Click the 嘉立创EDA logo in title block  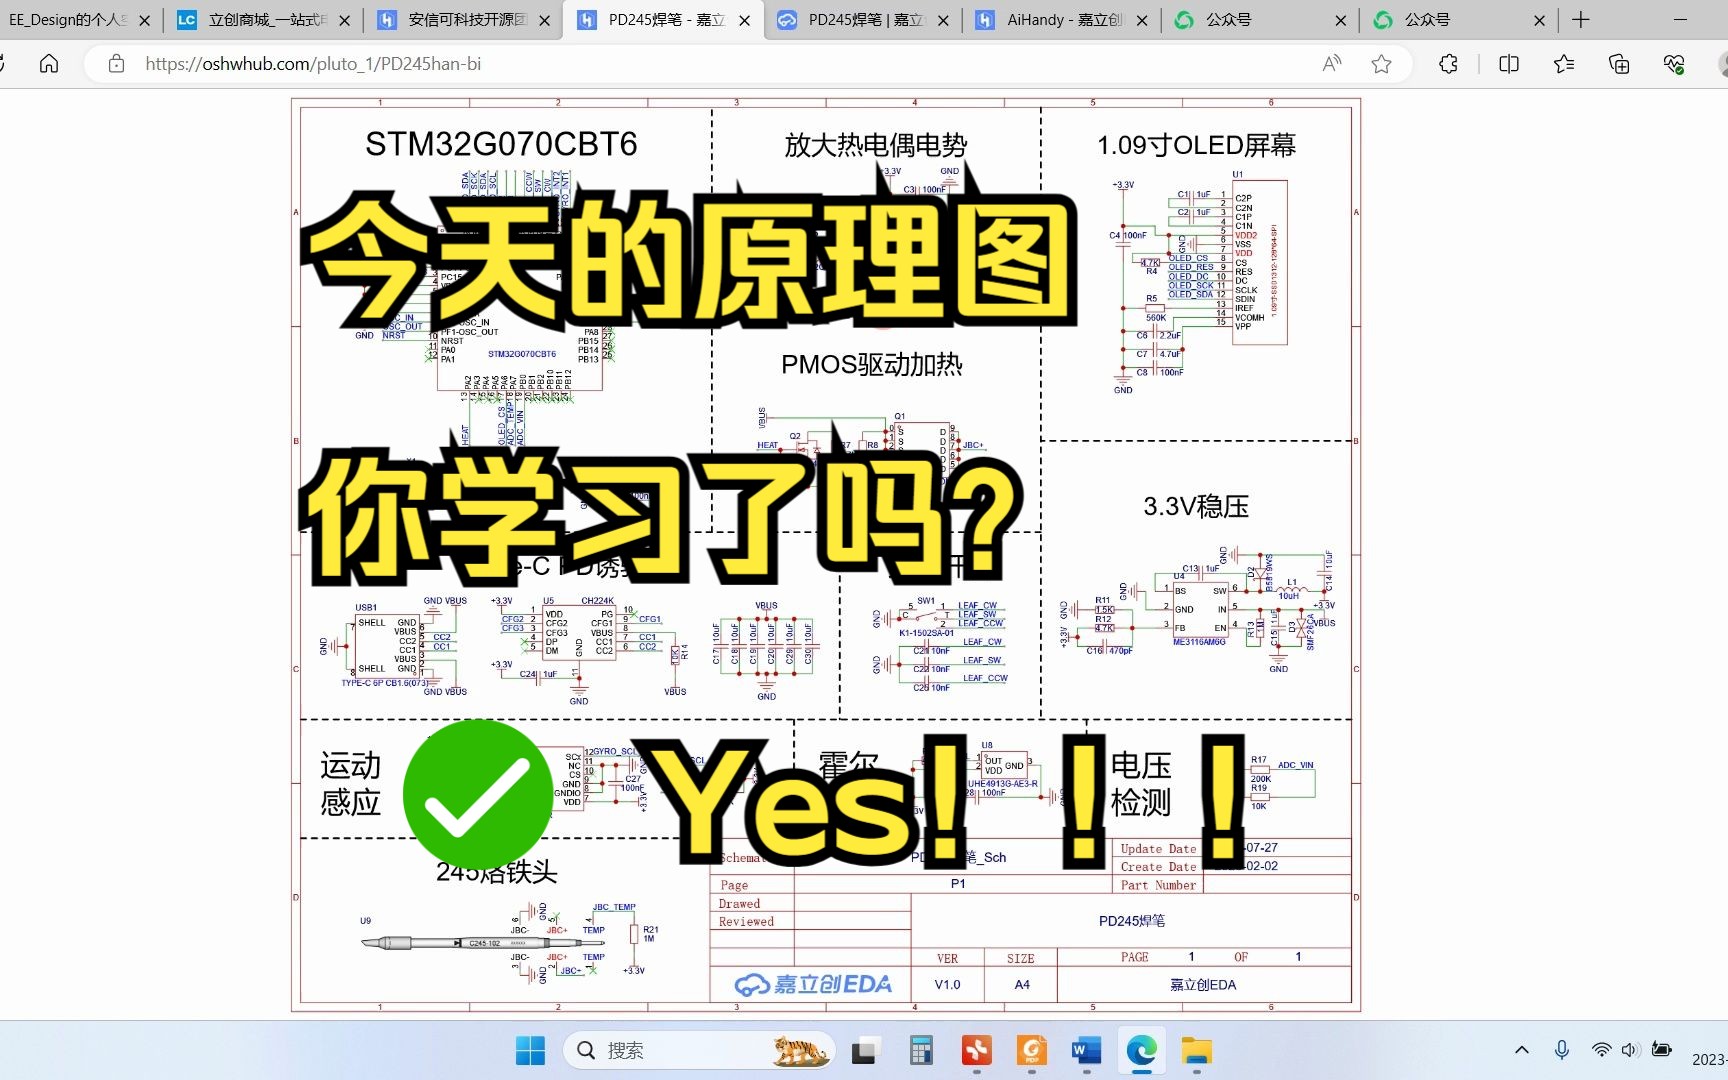tap(812, 985)
